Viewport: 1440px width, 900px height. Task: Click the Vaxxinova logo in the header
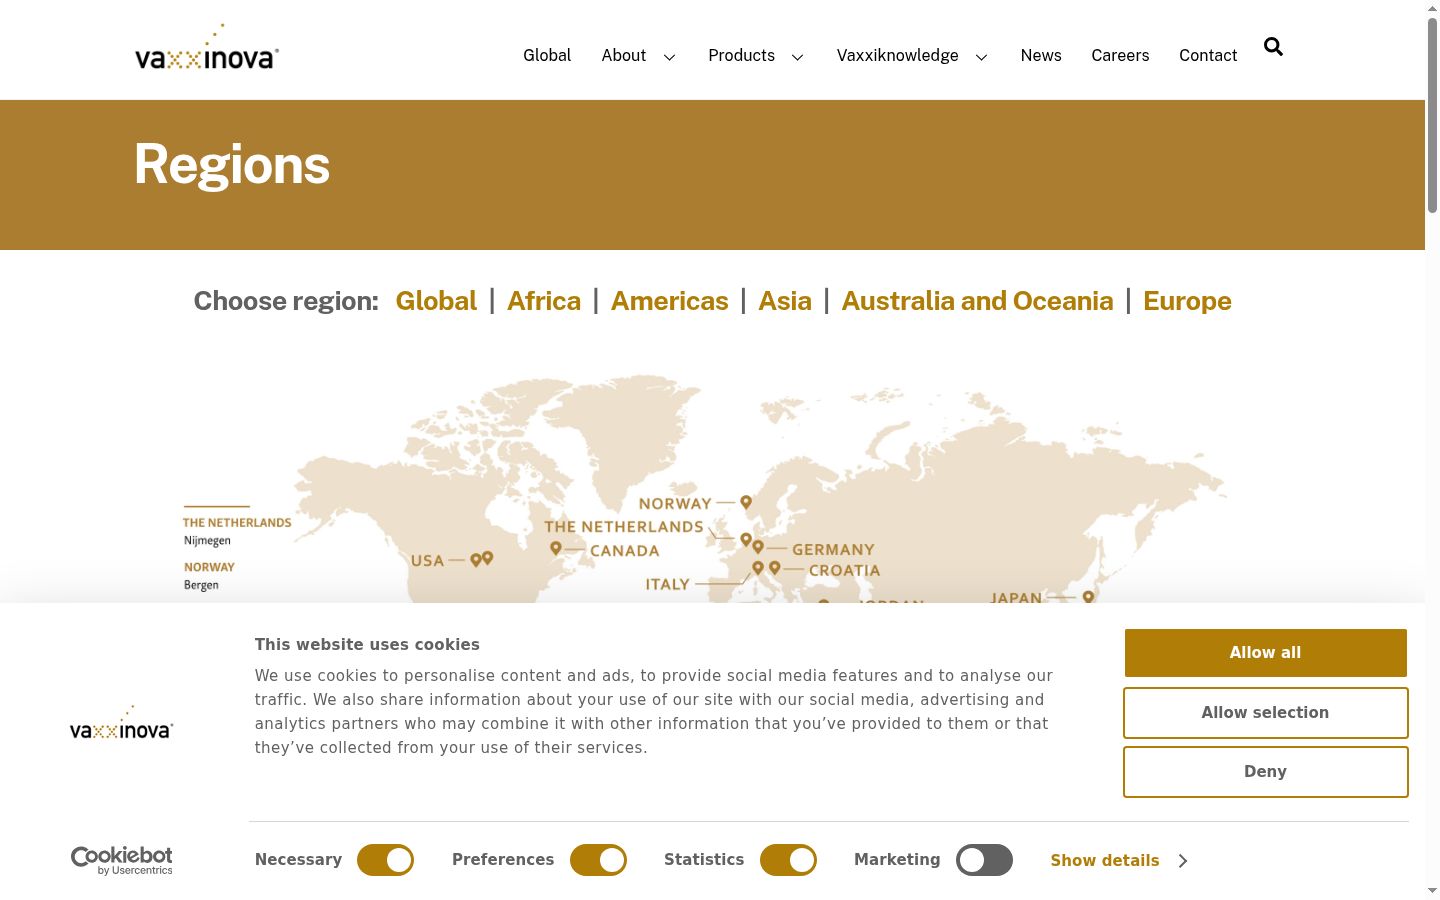[207, 47]
